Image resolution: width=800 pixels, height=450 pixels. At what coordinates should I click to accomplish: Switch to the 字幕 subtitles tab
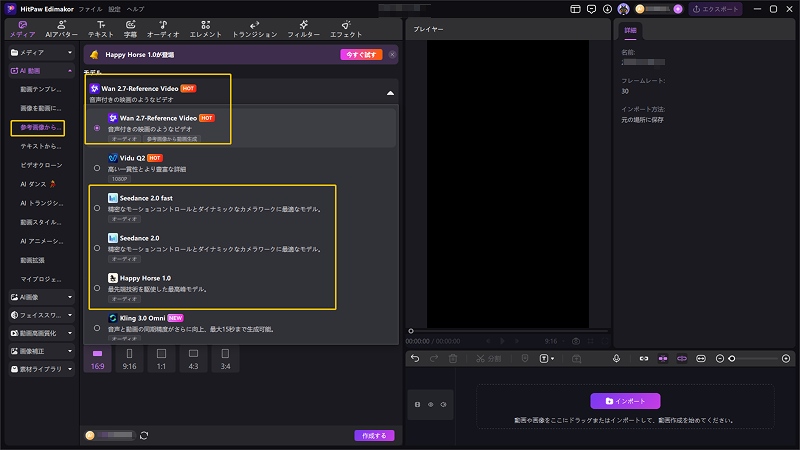click(x=131, y=29)
